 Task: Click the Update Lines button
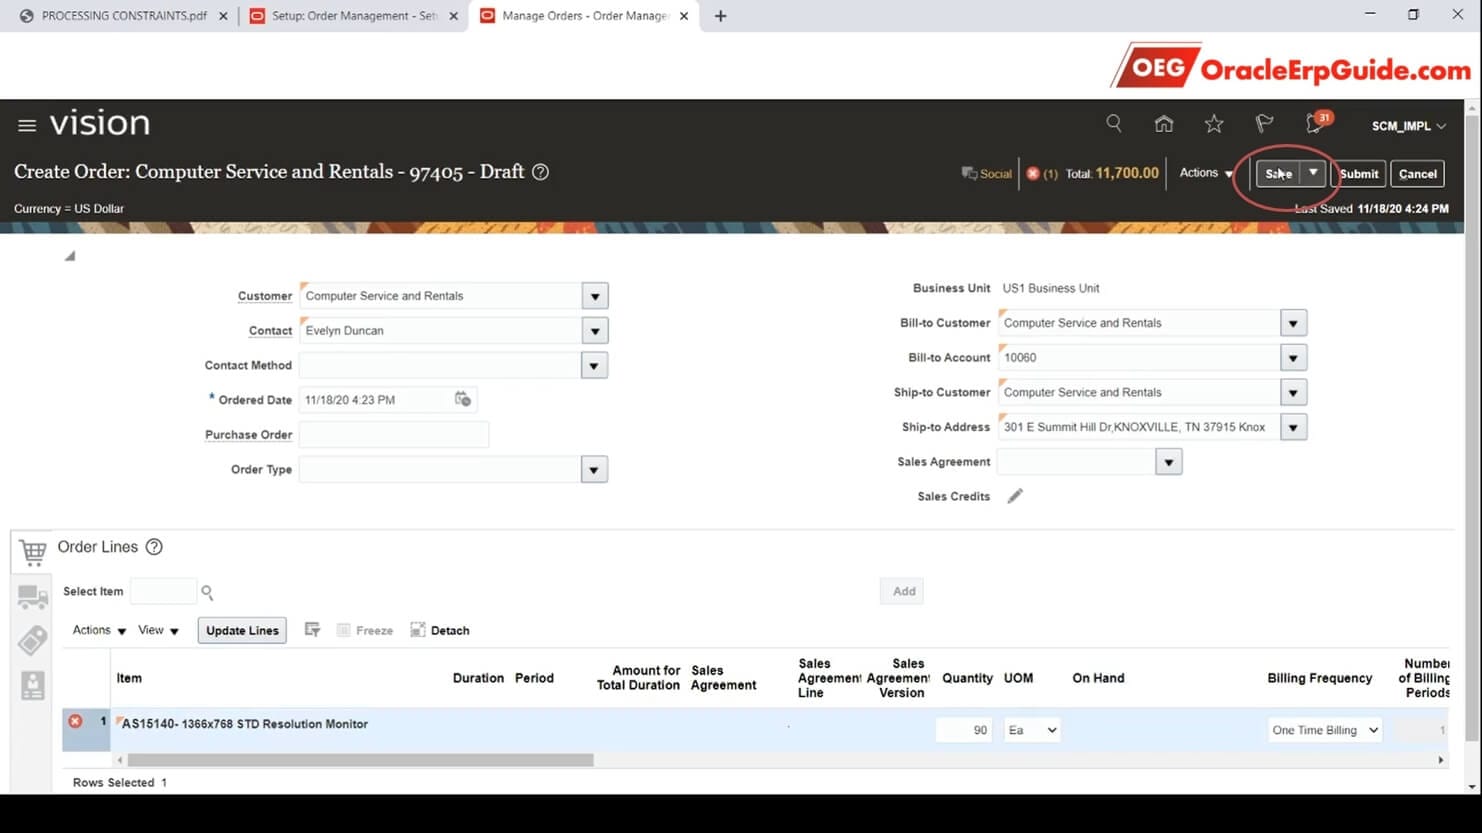coord(242,630)
